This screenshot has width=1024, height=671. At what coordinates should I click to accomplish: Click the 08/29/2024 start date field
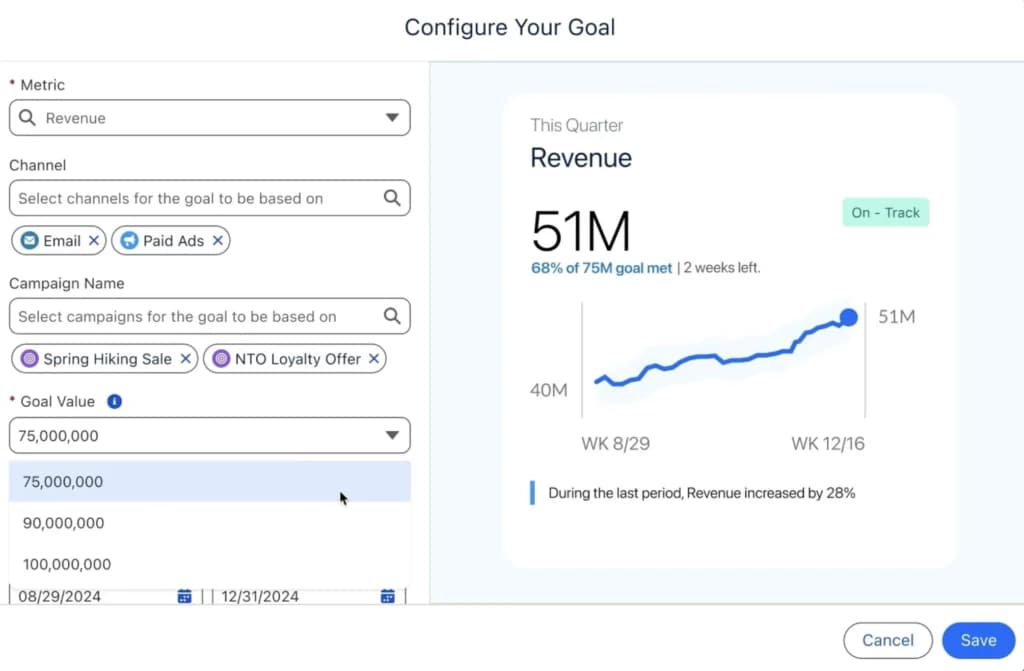click(x=105, y=596)
